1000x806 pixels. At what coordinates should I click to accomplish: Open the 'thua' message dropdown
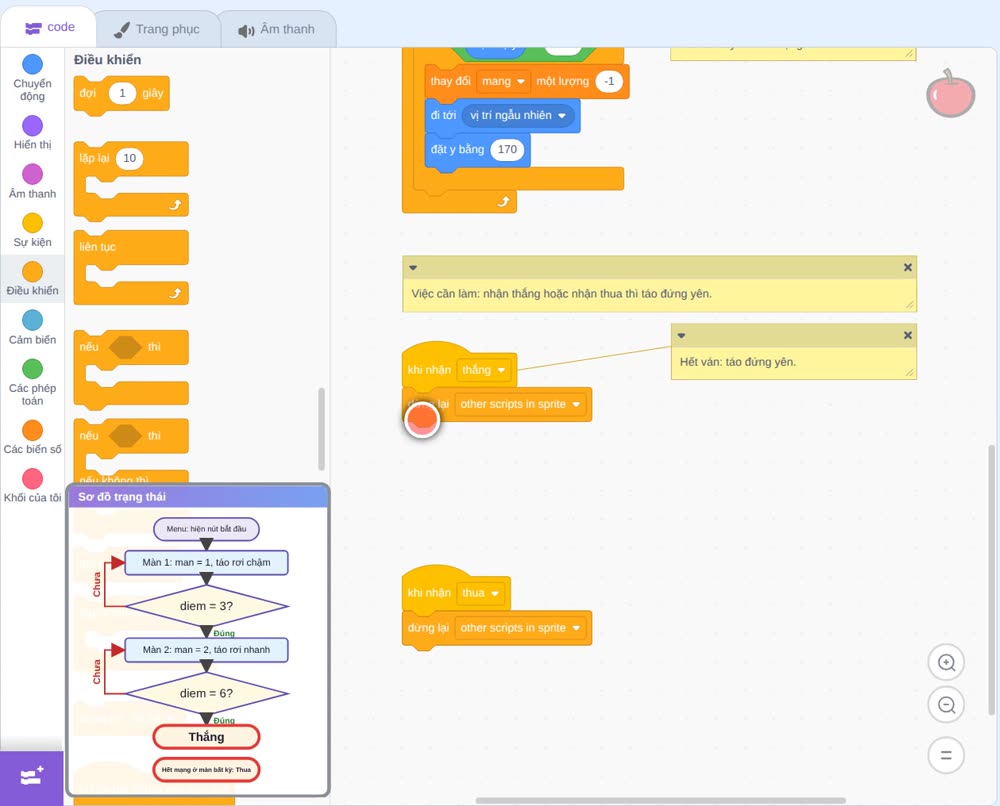point(481,593)
